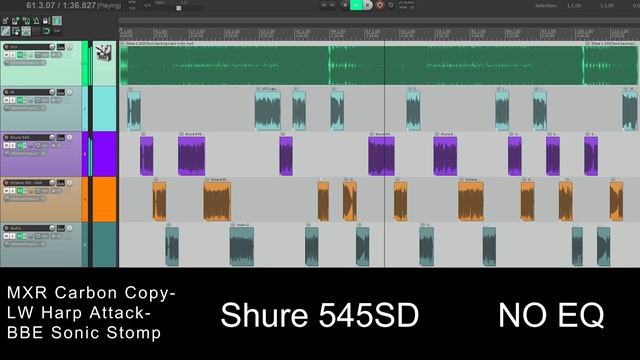Click the round info button on Audio track

pyautogui.click(x=69, y=228)
